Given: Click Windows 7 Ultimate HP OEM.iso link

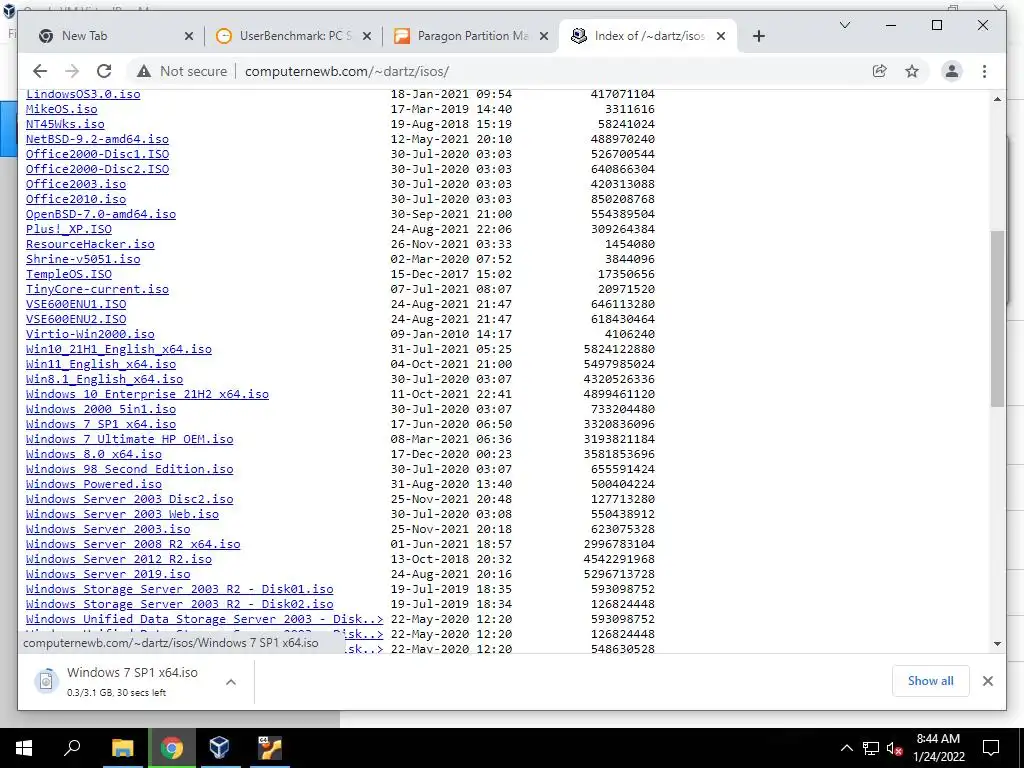Looking at the screenshot, I should (129, 440).
